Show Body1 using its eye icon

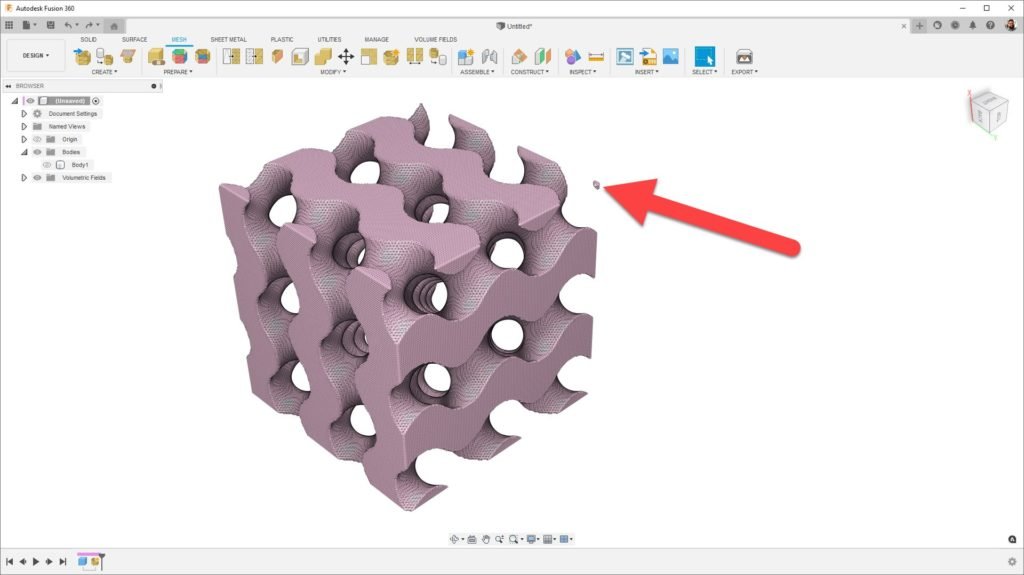(47, 165)
